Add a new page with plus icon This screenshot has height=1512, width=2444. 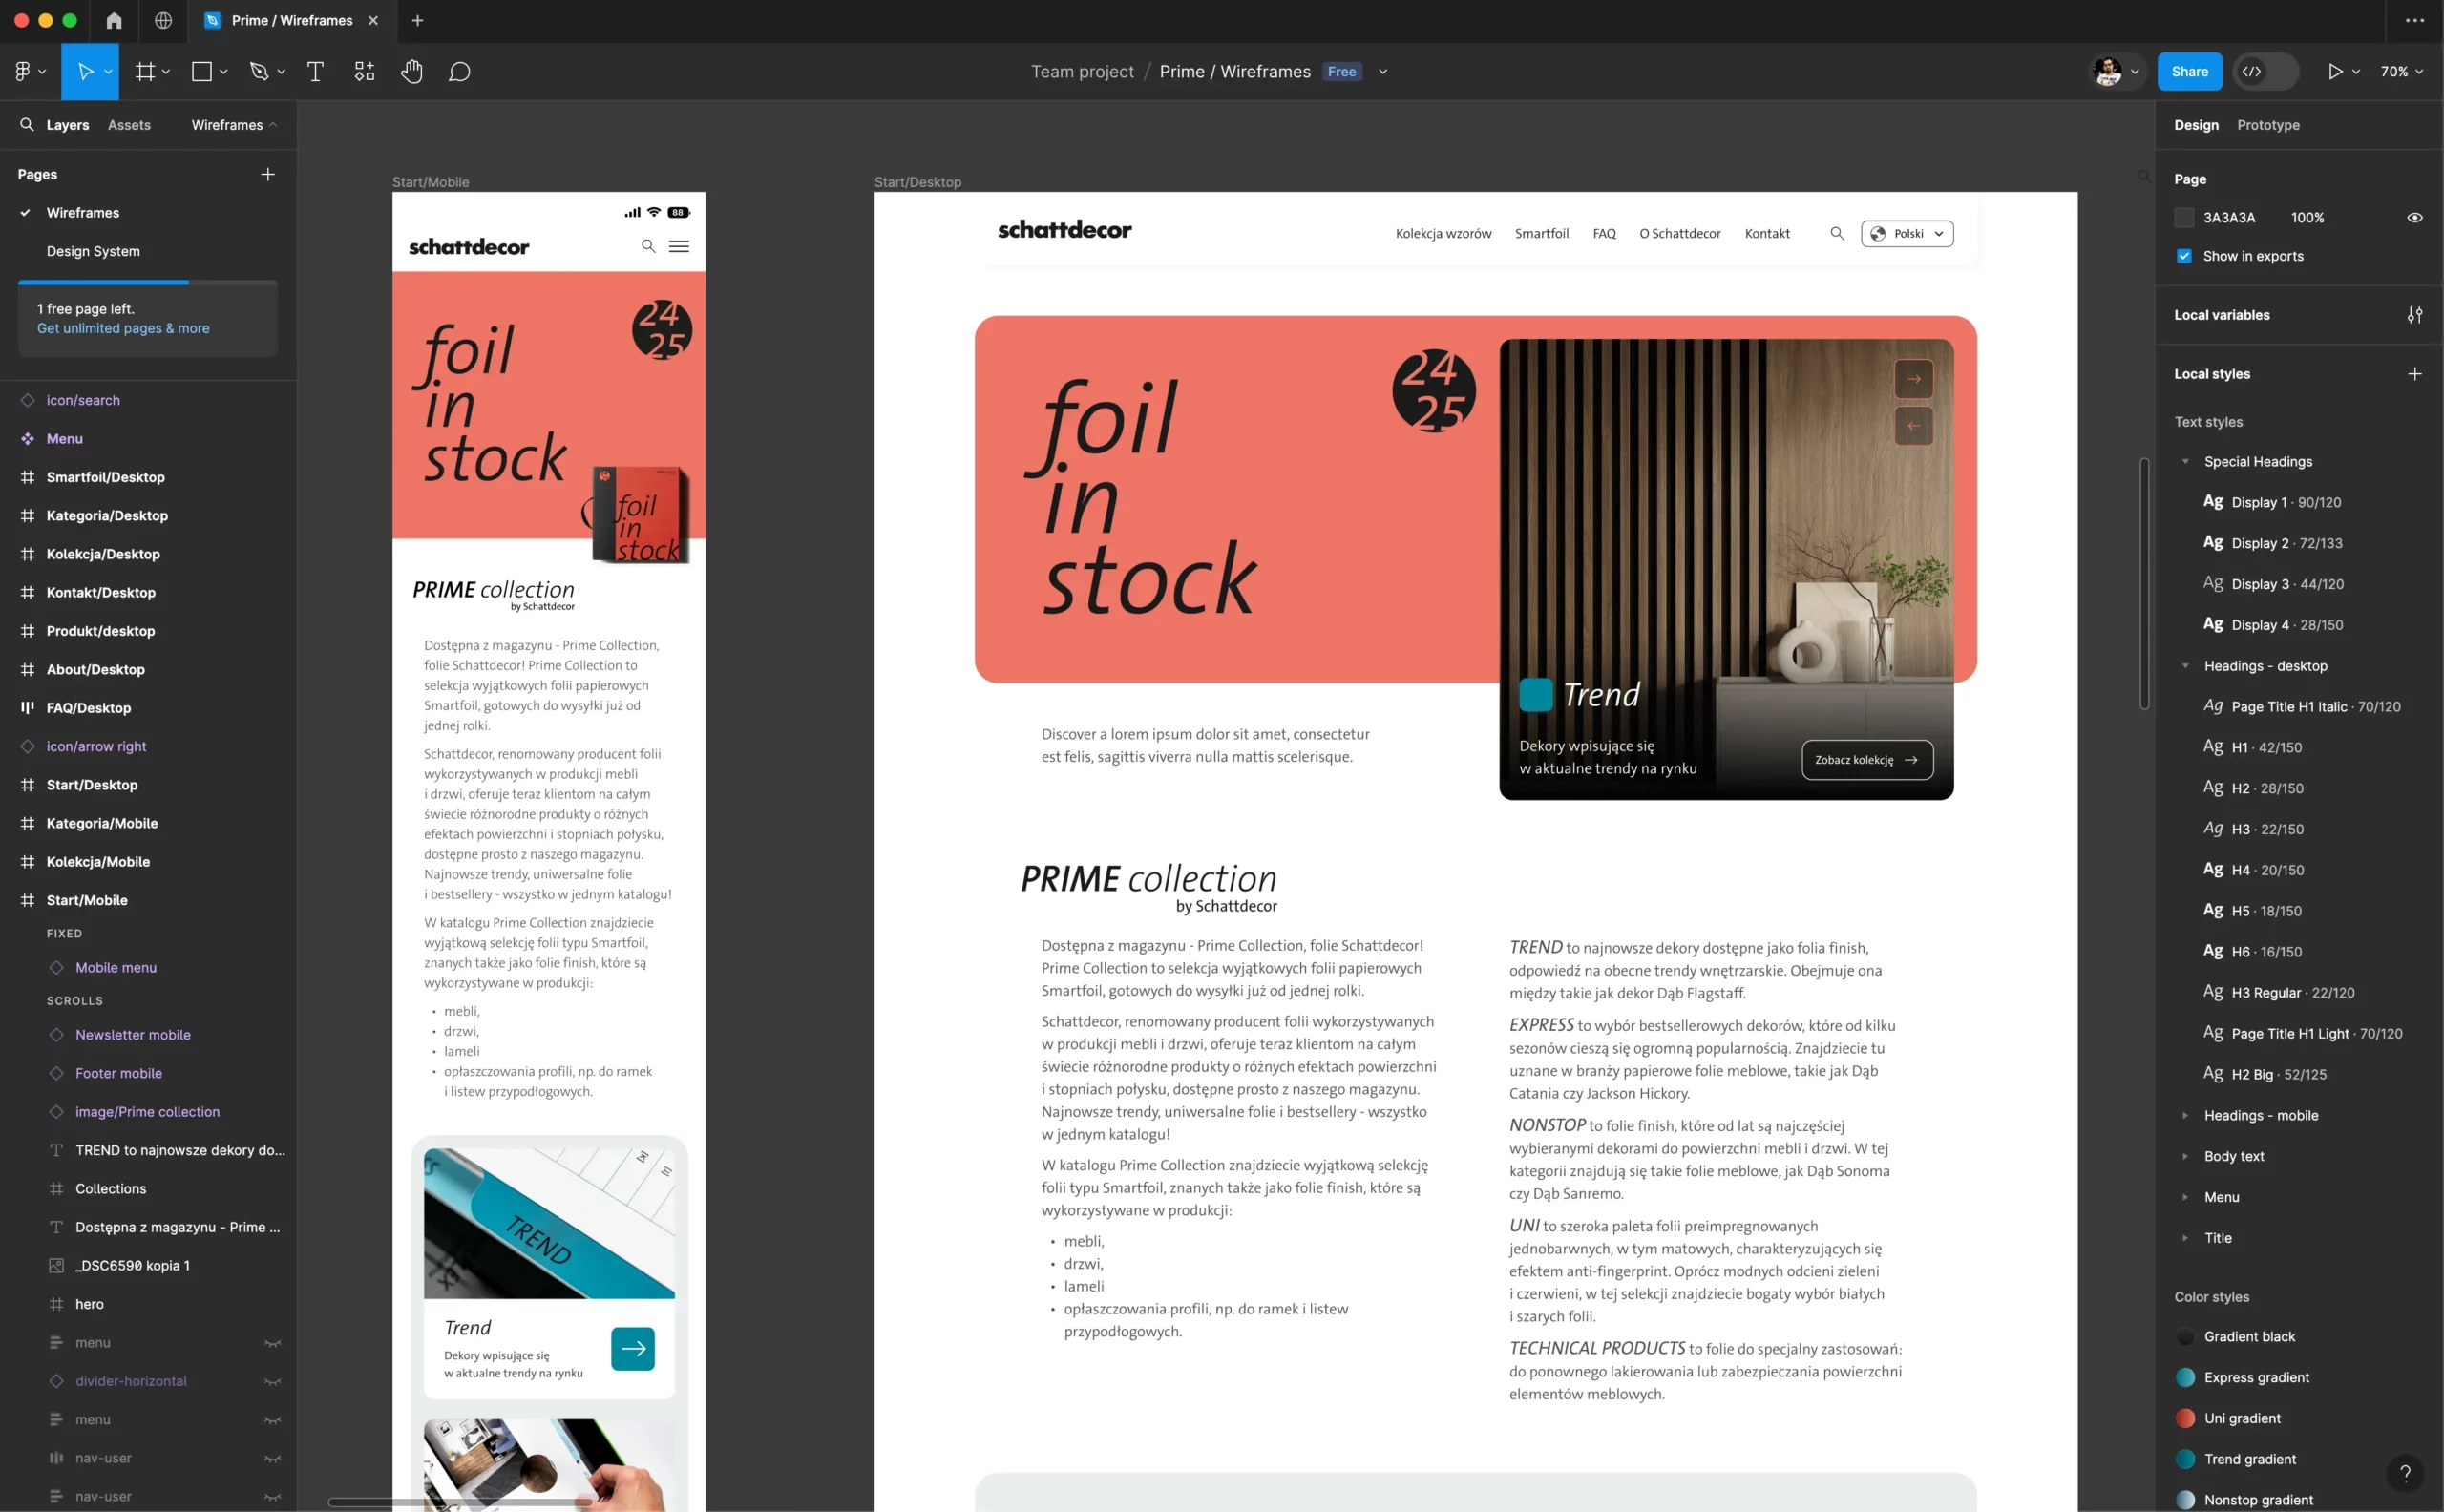coord(268,174)
